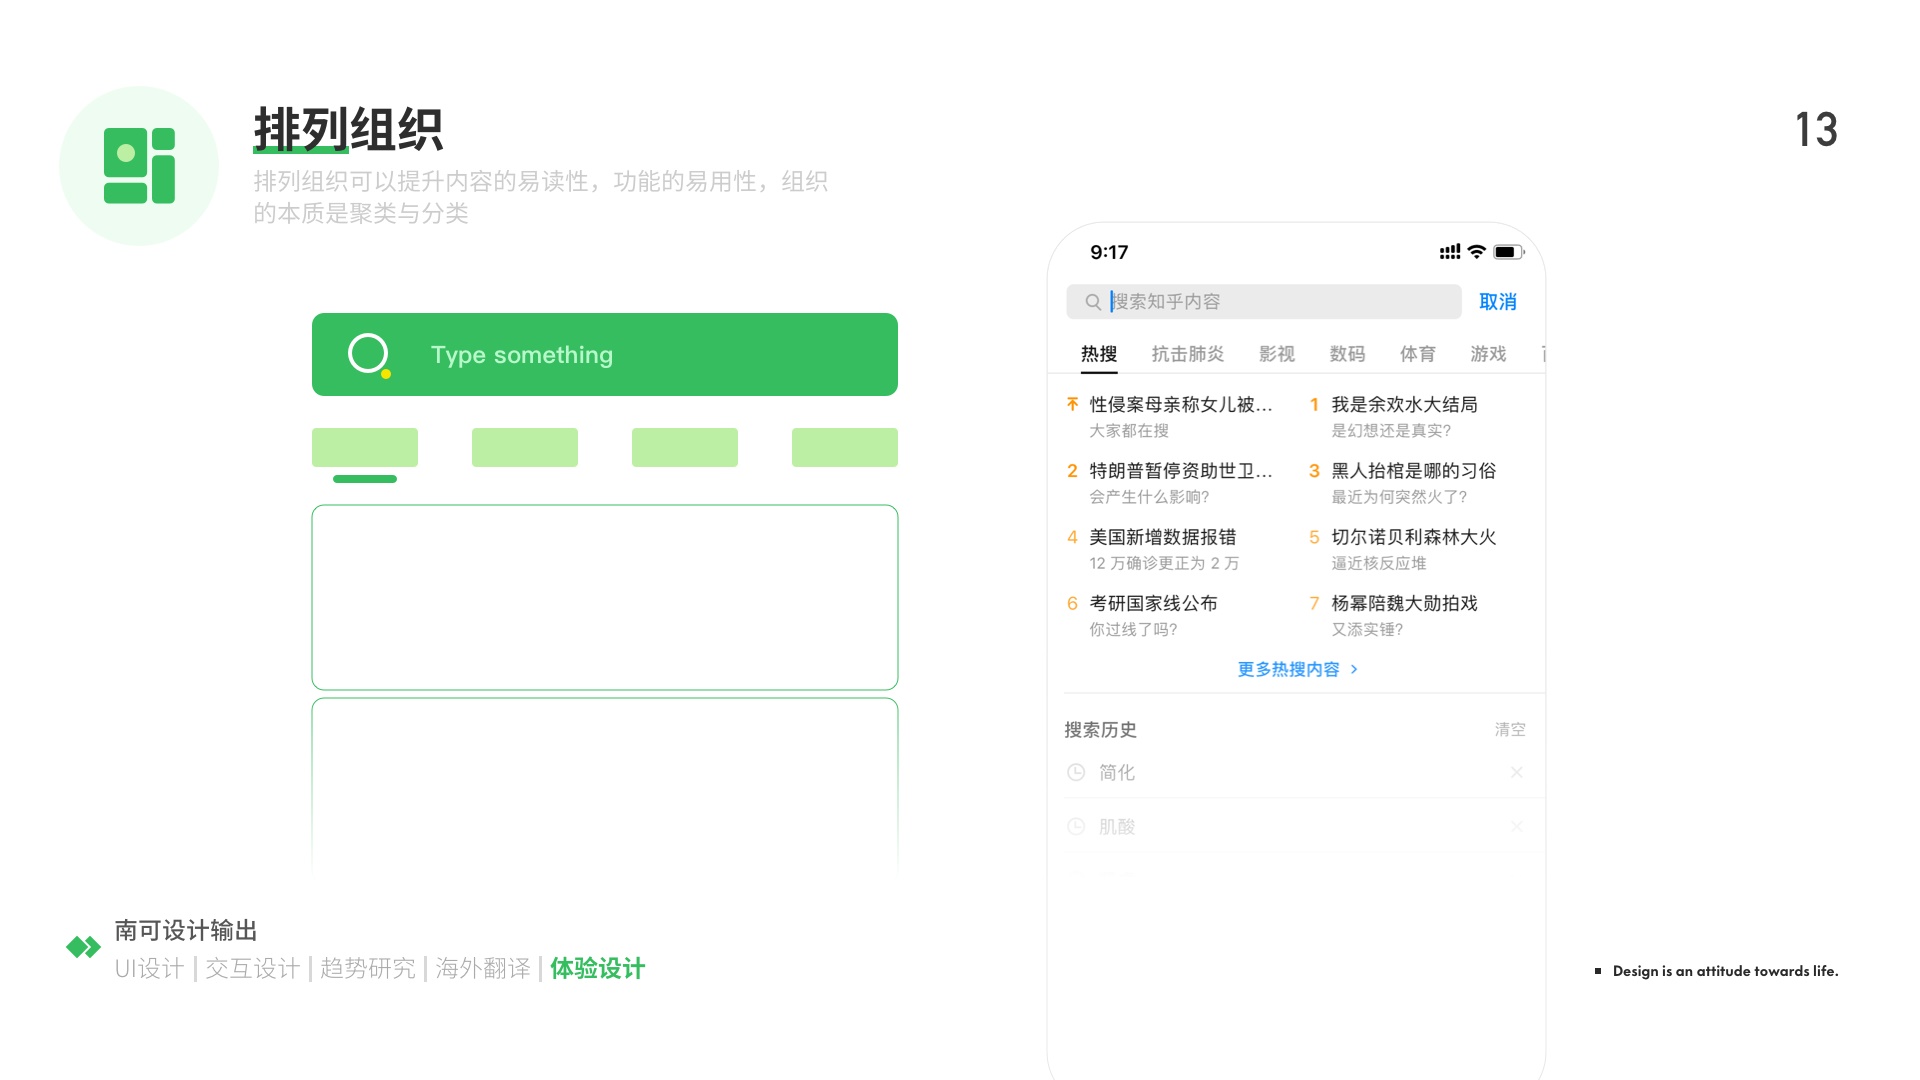Click the clock icon beside history item 简化

[1076, 772]
